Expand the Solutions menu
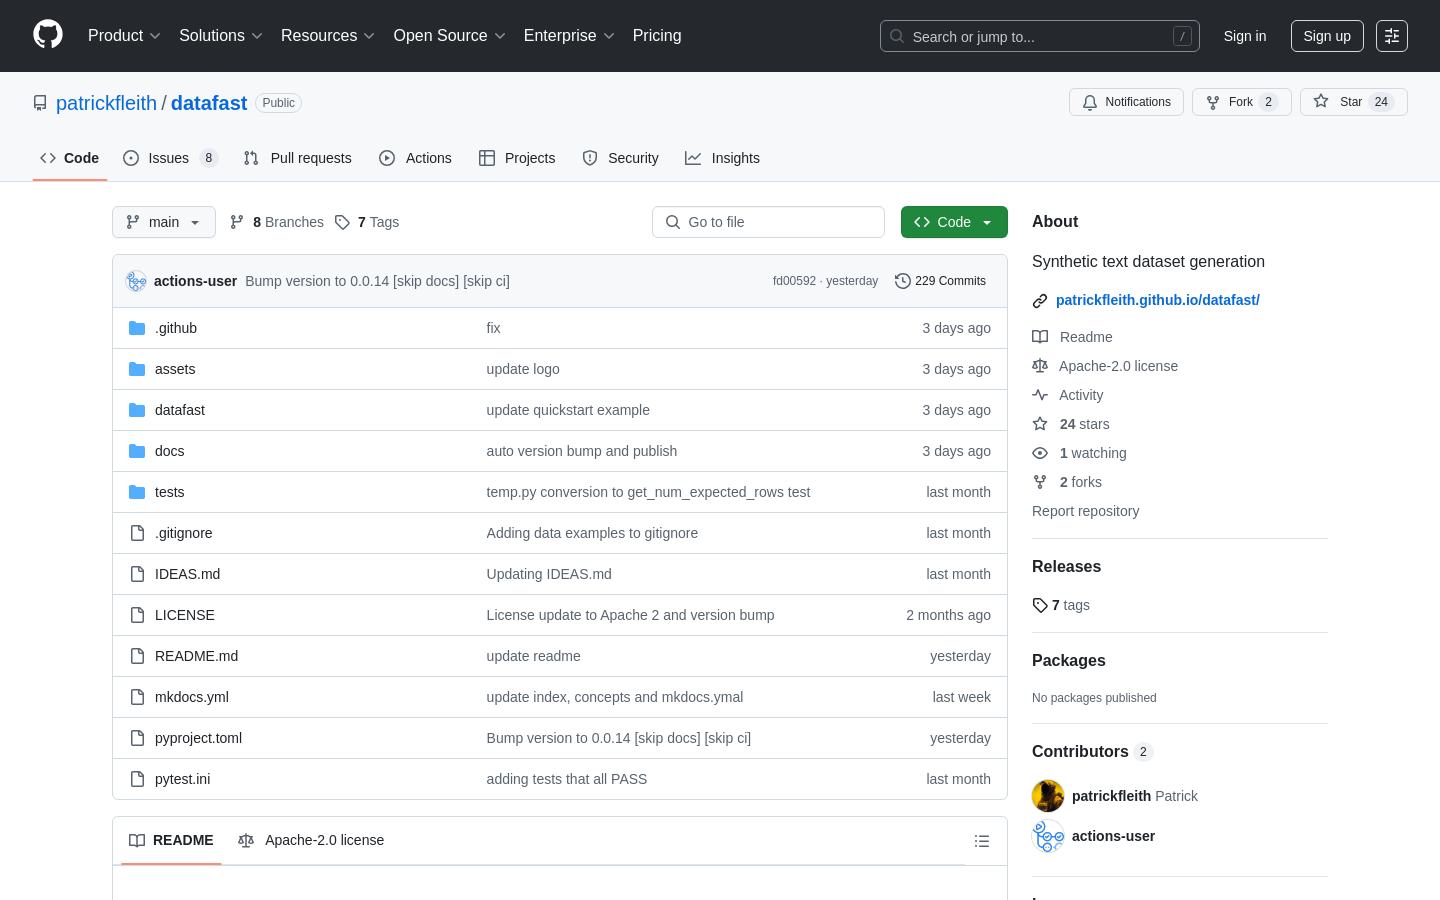 pos(221,36)
